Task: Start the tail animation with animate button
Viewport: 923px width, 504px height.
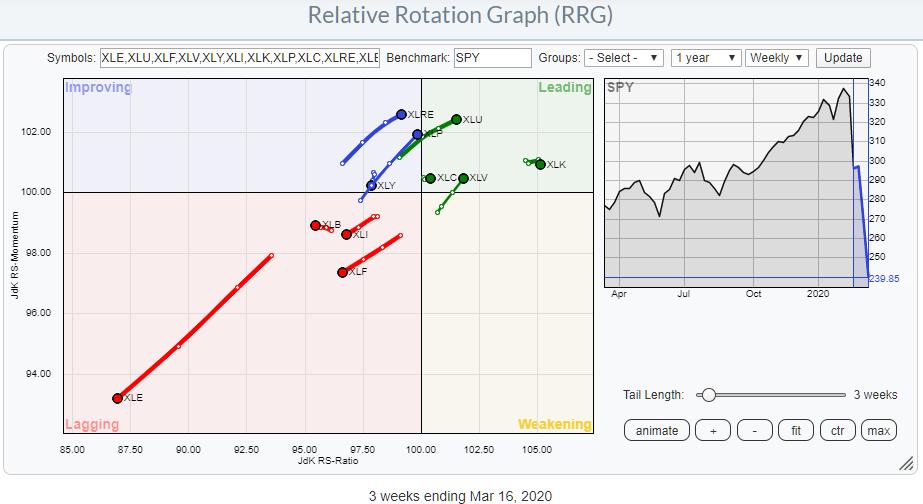Action: point(657,431)
